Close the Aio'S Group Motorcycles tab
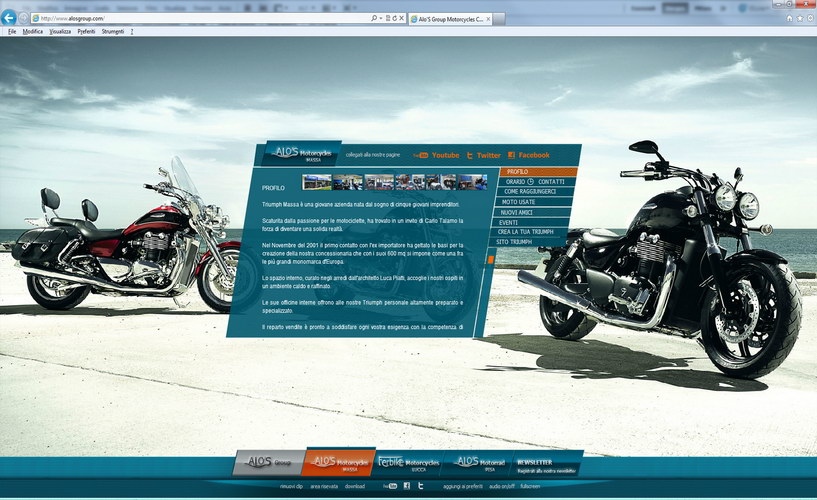This screenshot has height=500, width=817. coord(488,19)
